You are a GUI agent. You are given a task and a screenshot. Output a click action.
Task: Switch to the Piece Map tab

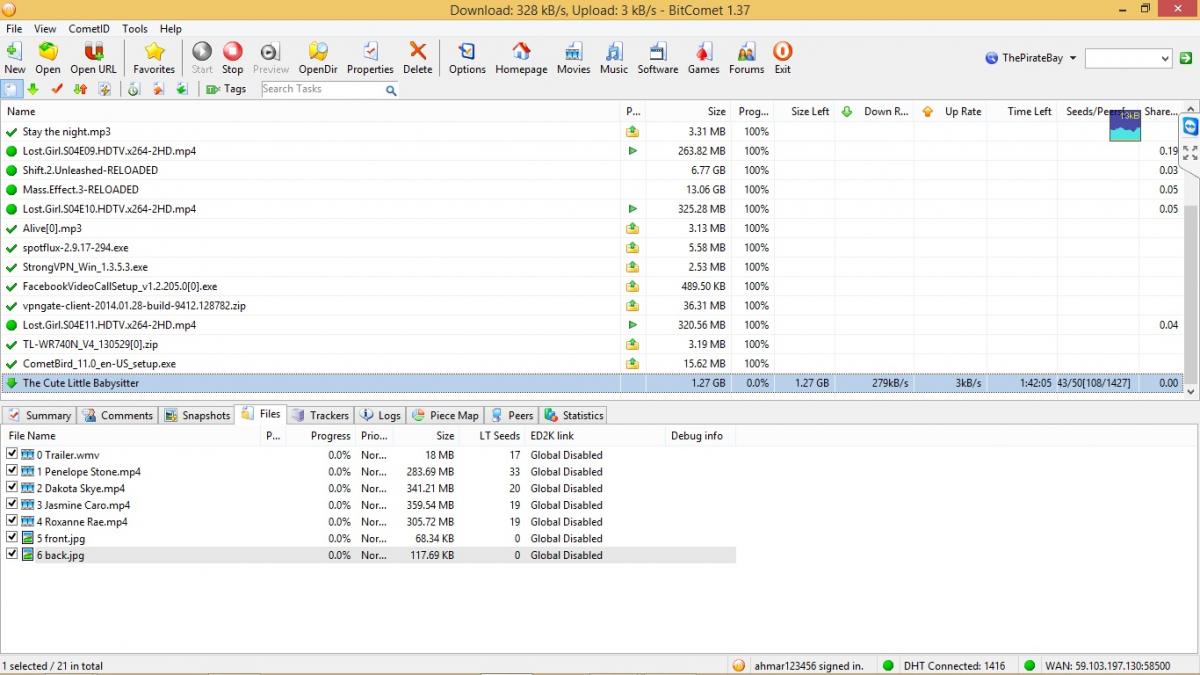tap(445, 415)
